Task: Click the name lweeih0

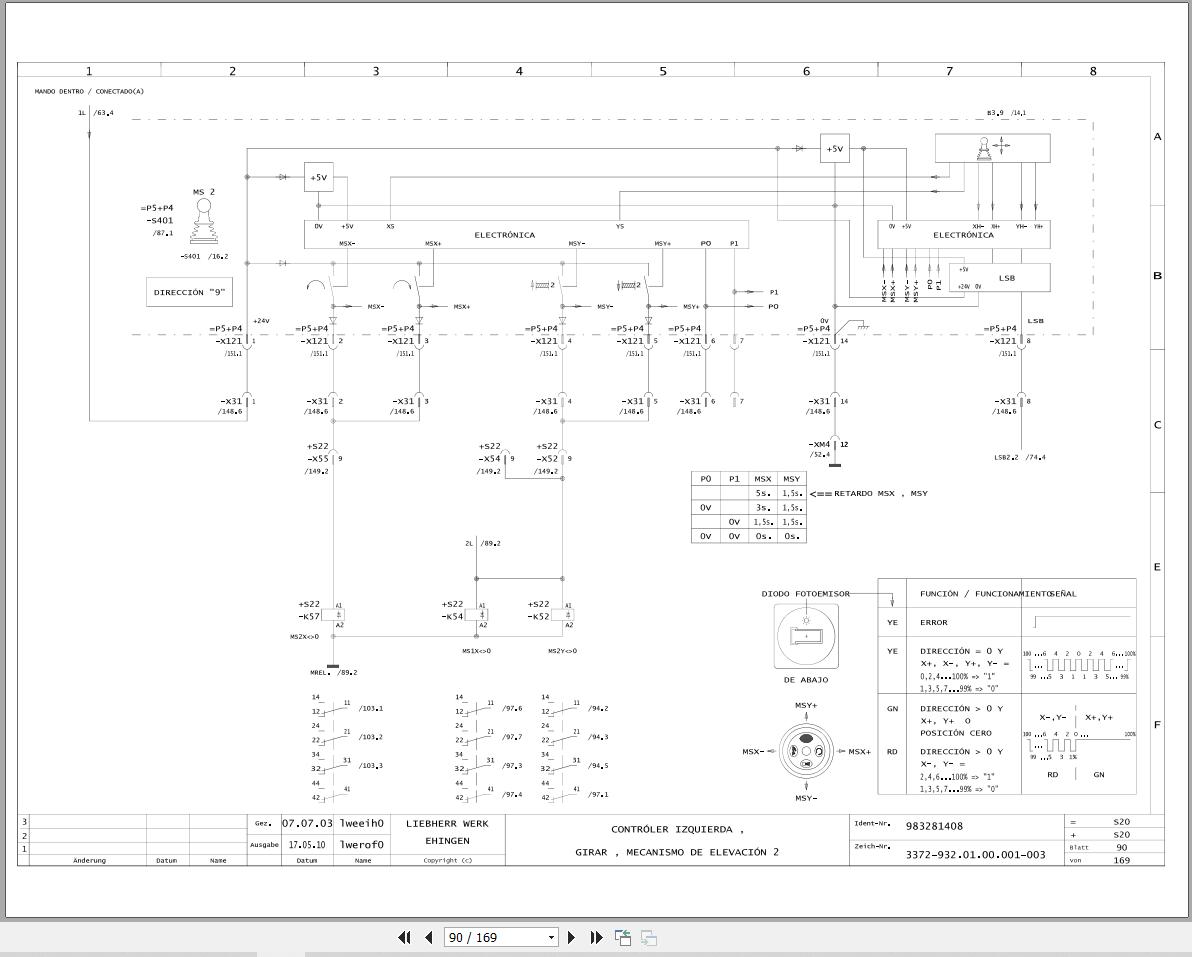Action: pos(362,823)
